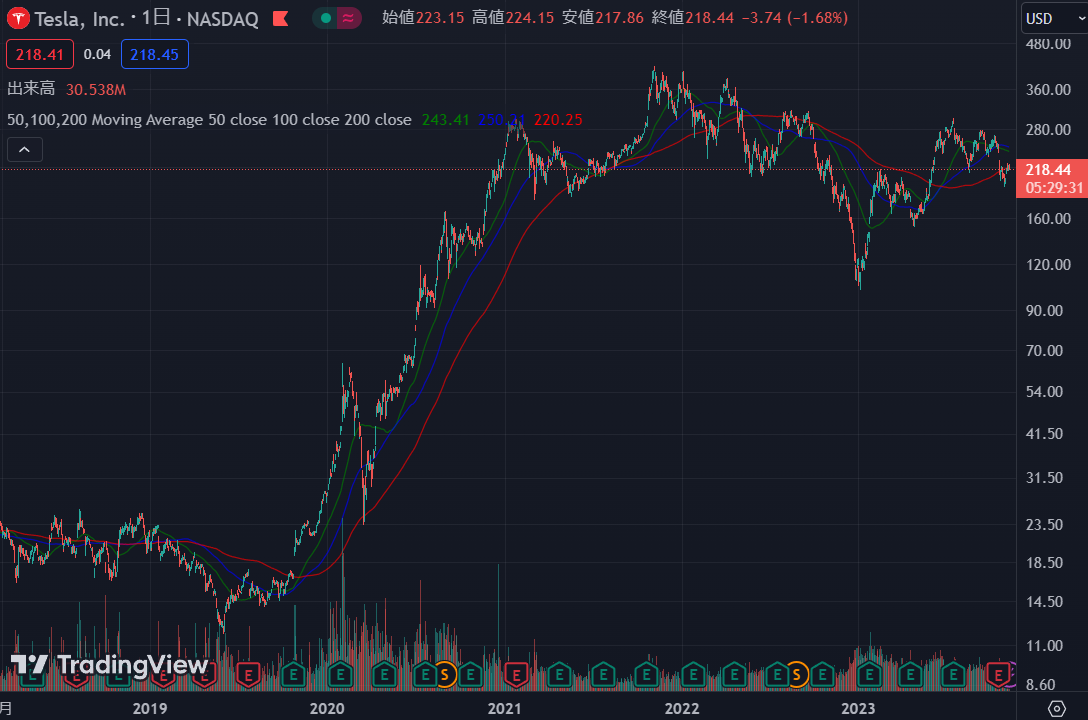Click the red sell price 218.41 button
This screenshot has height=720, width=1088.
pyautogui.click(x=40, y=55)
